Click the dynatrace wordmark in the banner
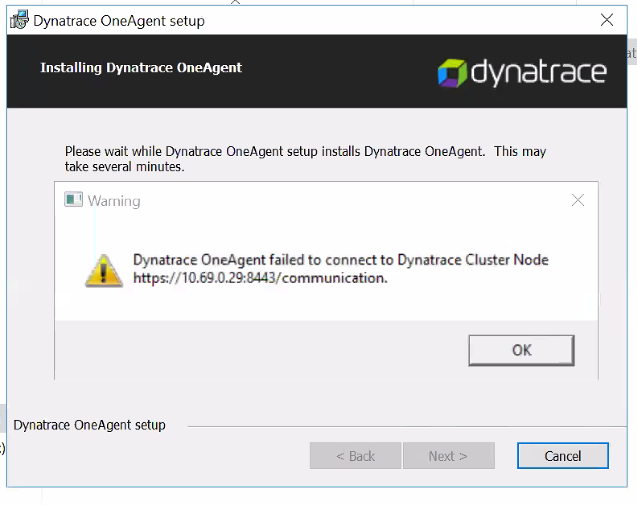This screenshot has width=637, height=505. click(x=538, y=72)
